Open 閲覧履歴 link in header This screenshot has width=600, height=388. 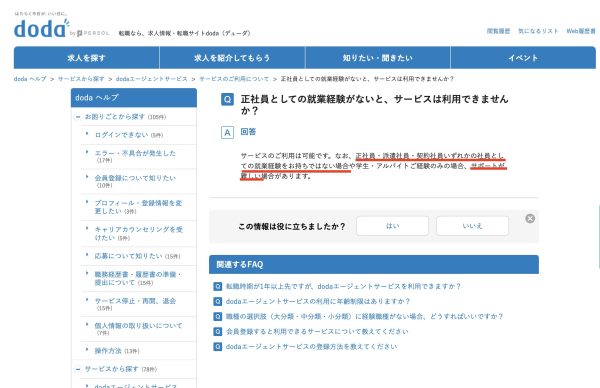click(x=498, y=31)
